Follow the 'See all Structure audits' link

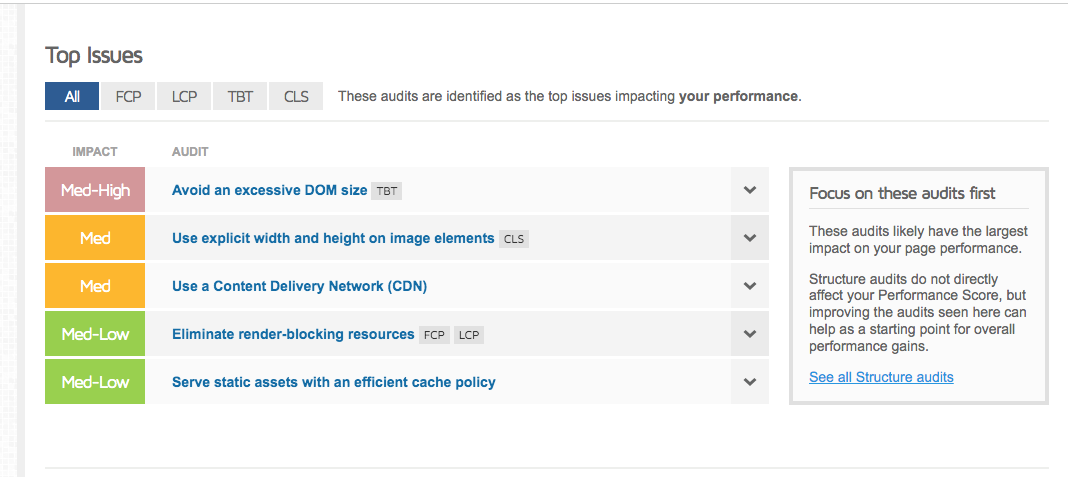[881, 377]
